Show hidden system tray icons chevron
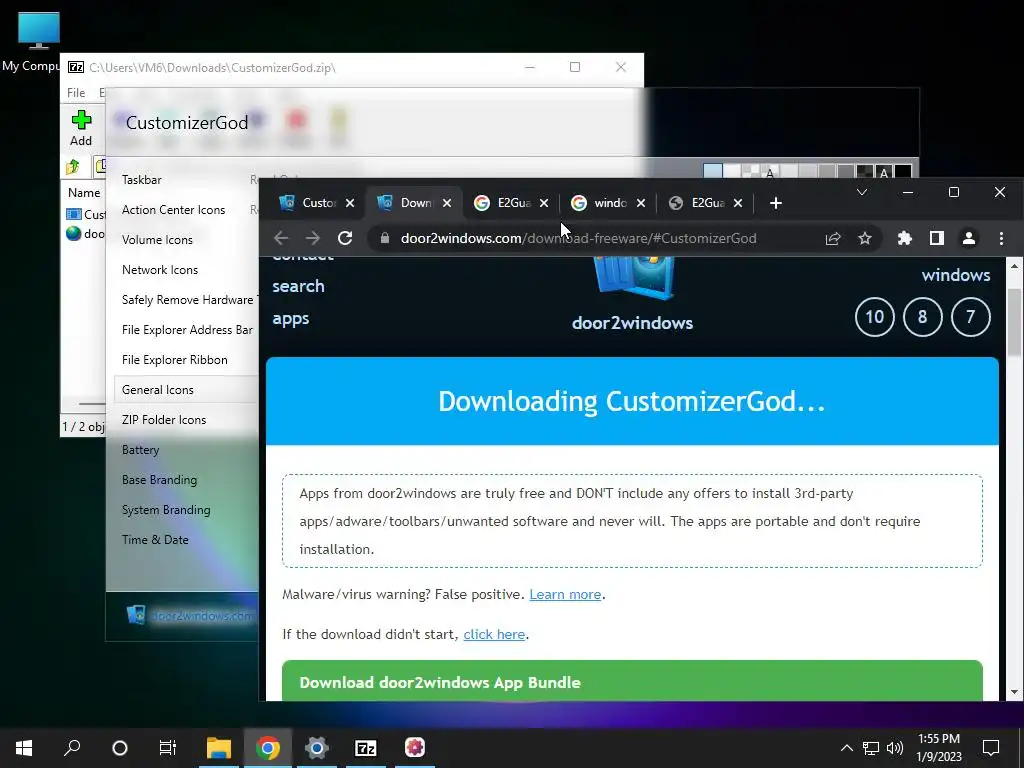 (x=846, y=748)
